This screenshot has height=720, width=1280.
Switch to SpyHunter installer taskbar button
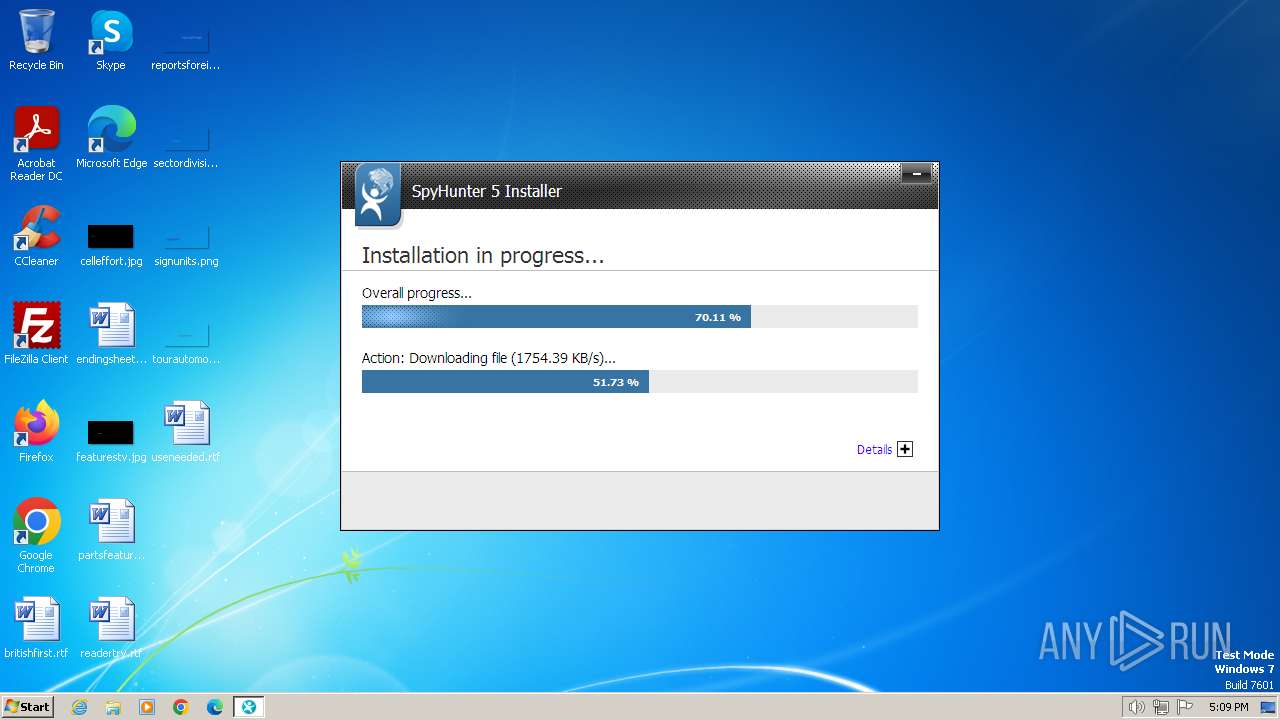(248, 707)
